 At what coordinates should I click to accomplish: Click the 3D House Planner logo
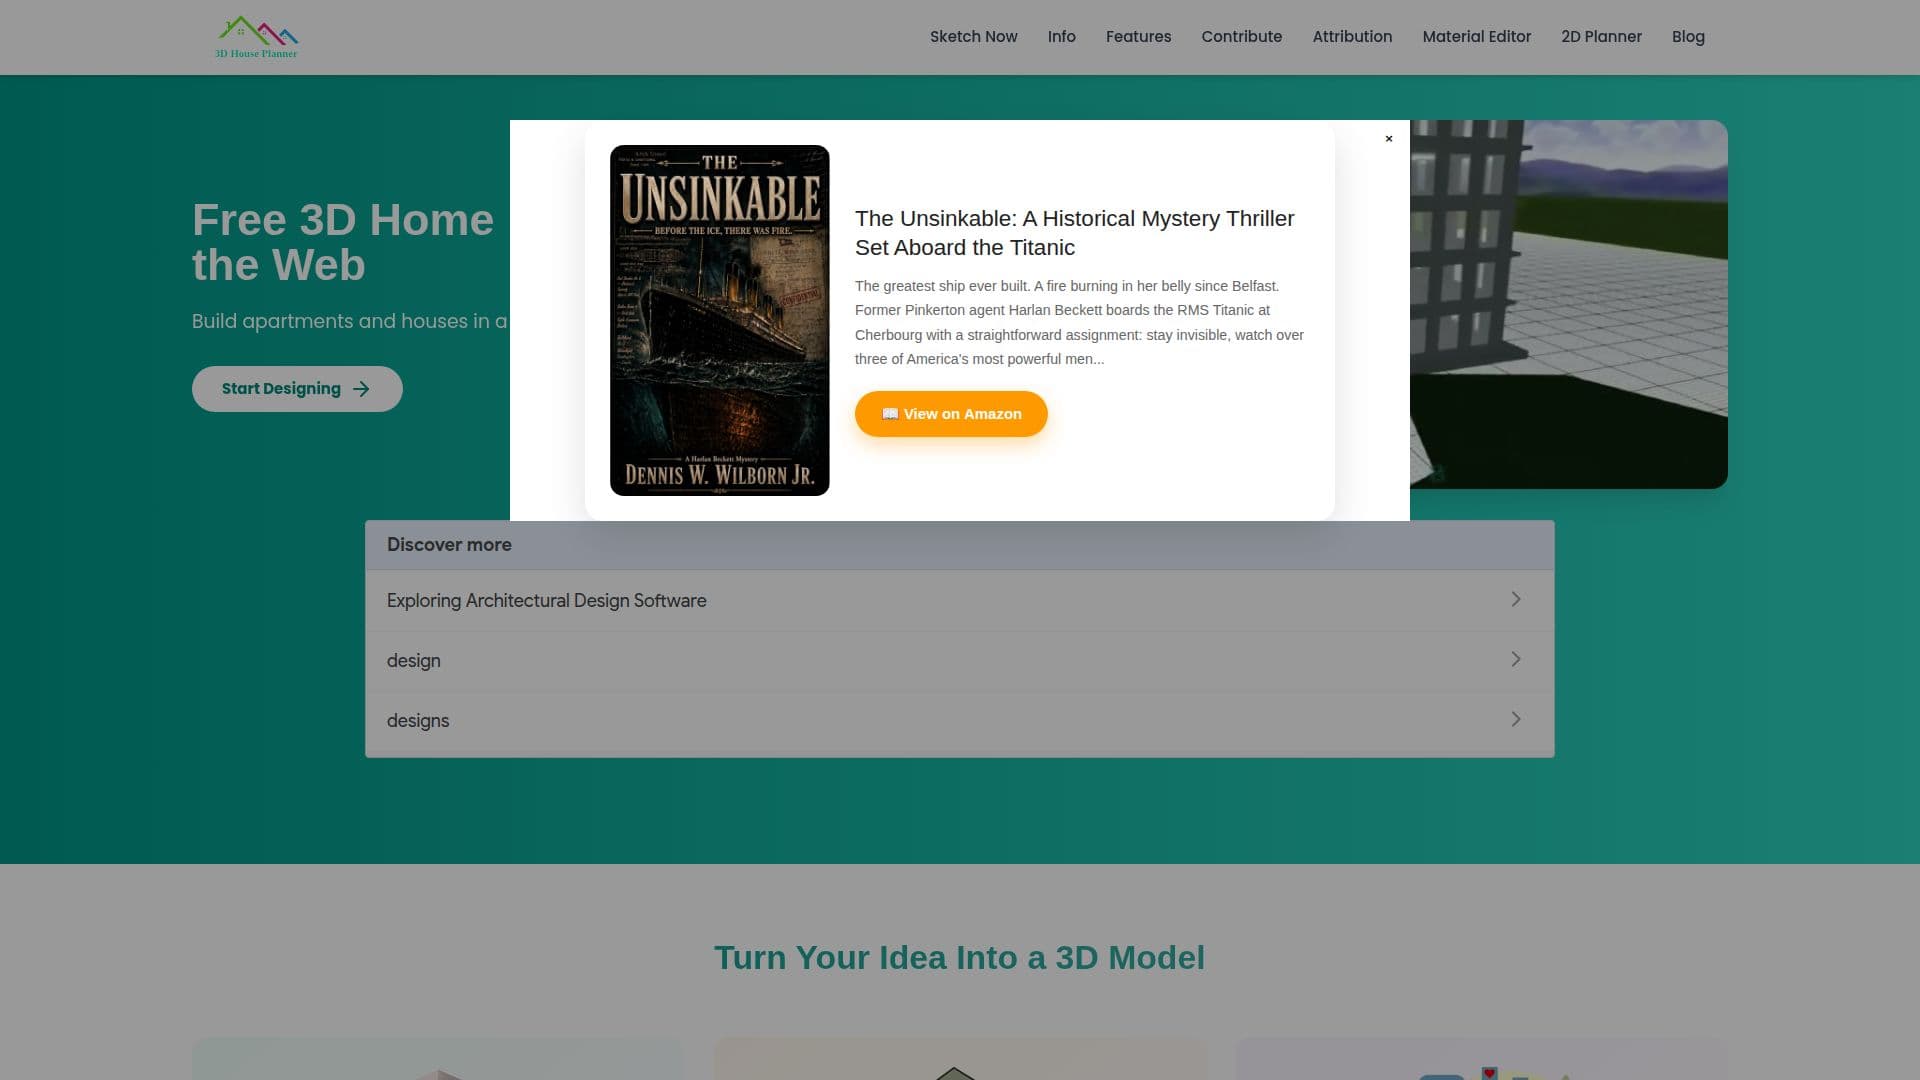(257, 37)
